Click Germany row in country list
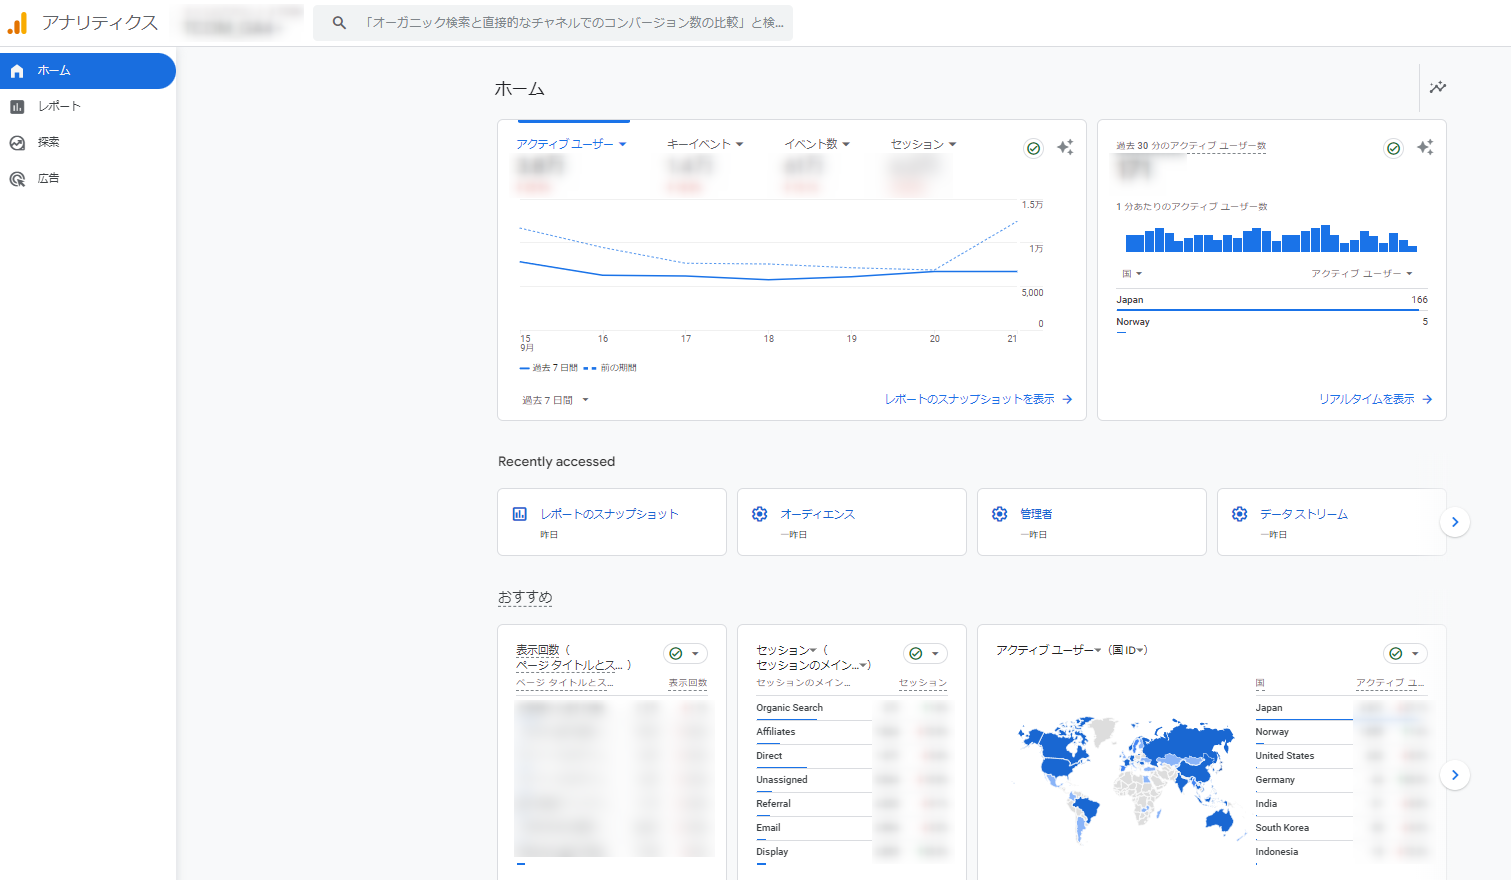The image size is (1511, 880). (x=1342, y=780)
